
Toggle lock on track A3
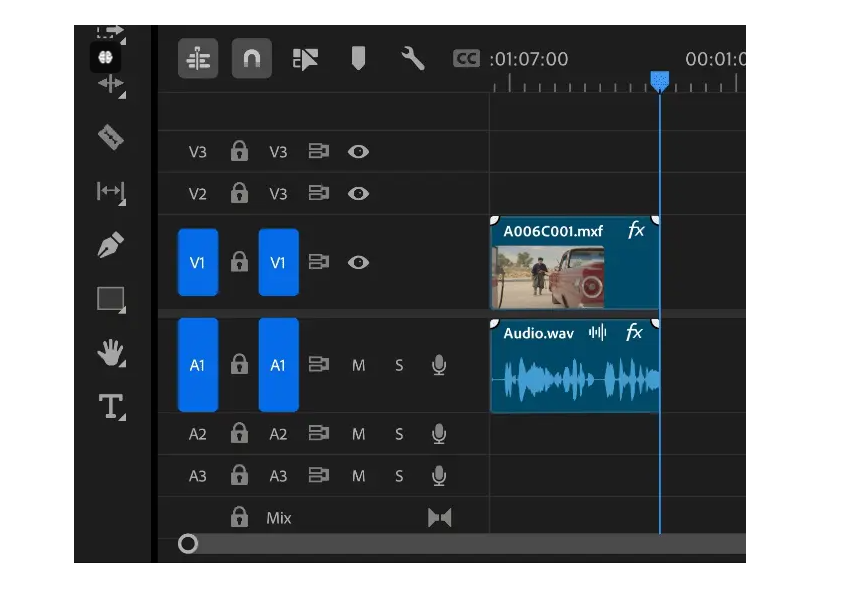click(x=239, y=475)
